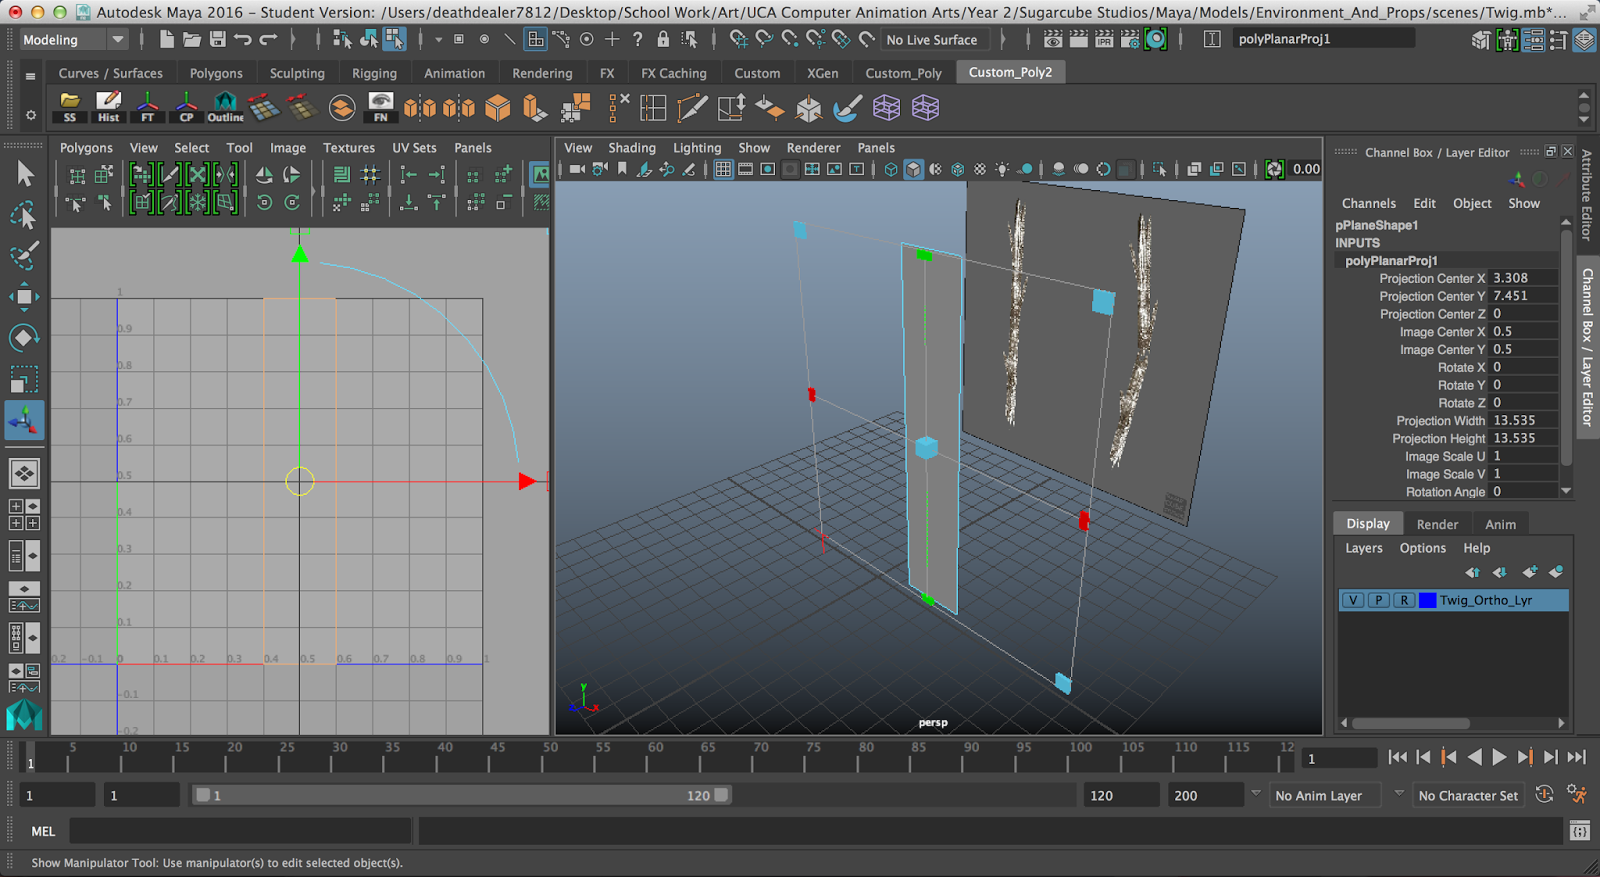Click the Lasso selection tool
The width and height of the screenshot is (1600, 877).
point(24,215)
